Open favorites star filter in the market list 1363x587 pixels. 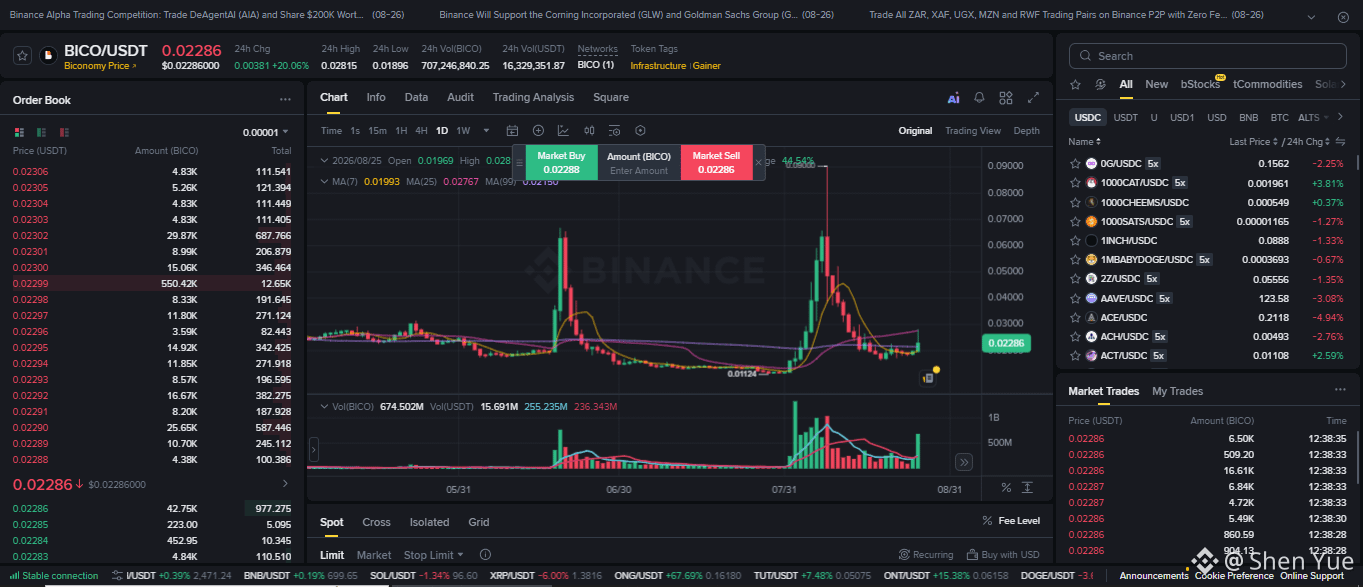click(x=1075, y=85)
